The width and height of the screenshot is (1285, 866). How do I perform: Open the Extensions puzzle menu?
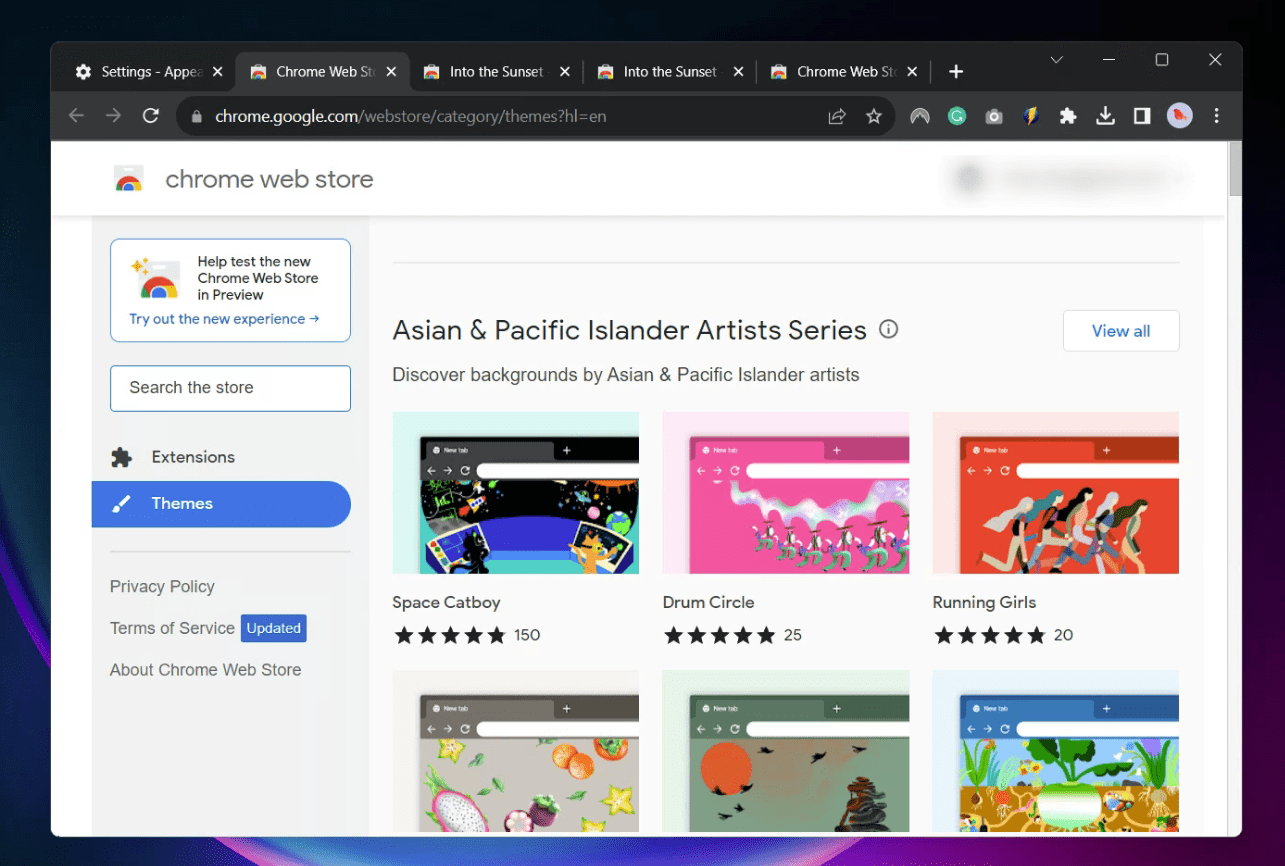tap(1068, 116)
